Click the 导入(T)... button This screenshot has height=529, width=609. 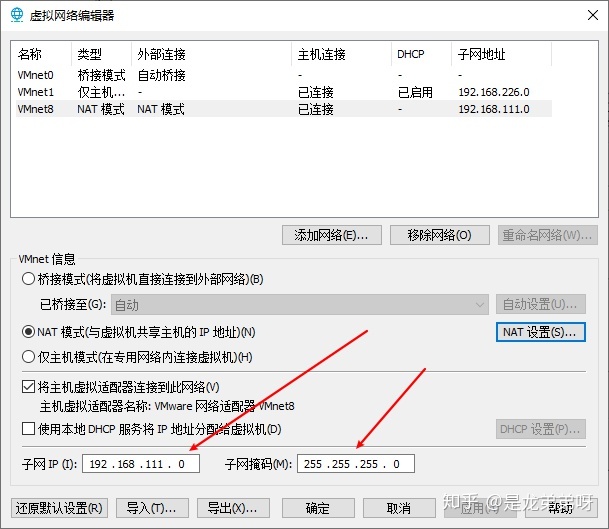point(152,508)
